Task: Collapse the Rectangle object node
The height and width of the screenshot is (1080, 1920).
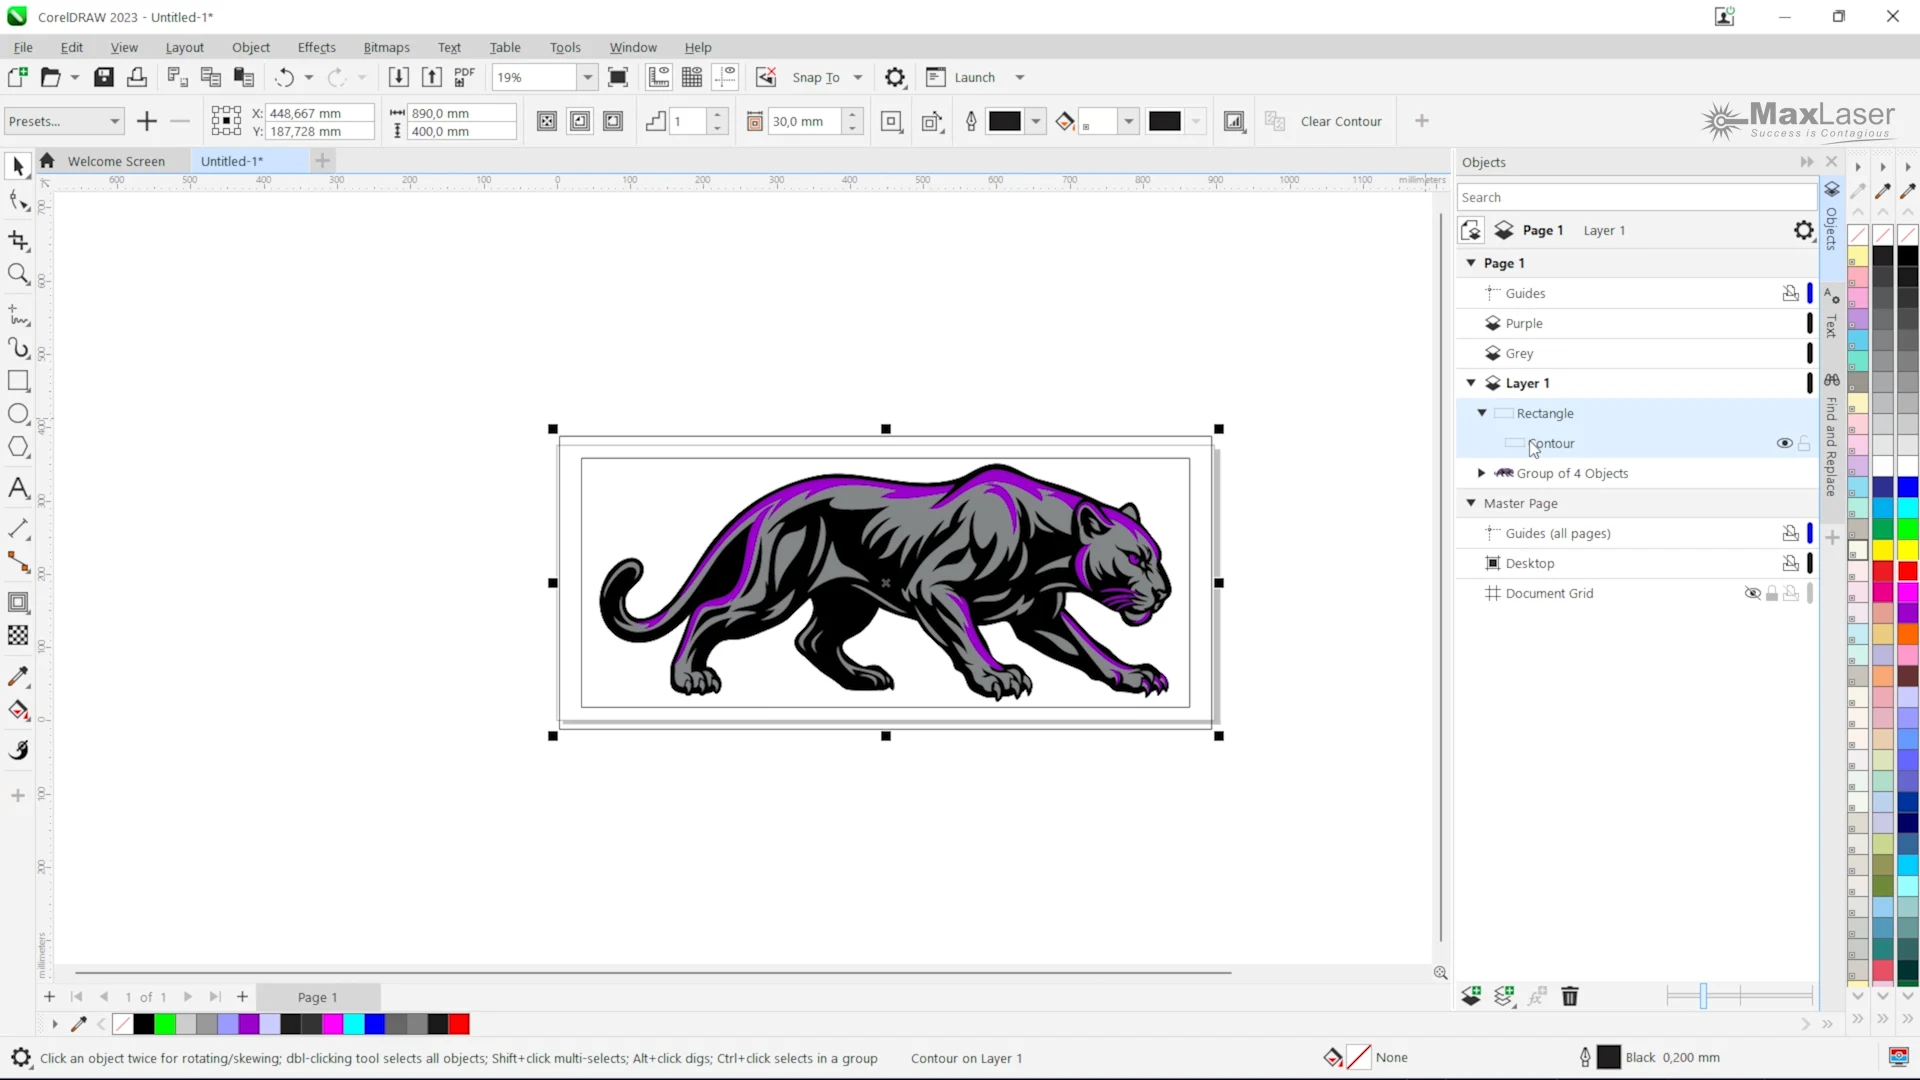Action: (x=1482, y=413)
